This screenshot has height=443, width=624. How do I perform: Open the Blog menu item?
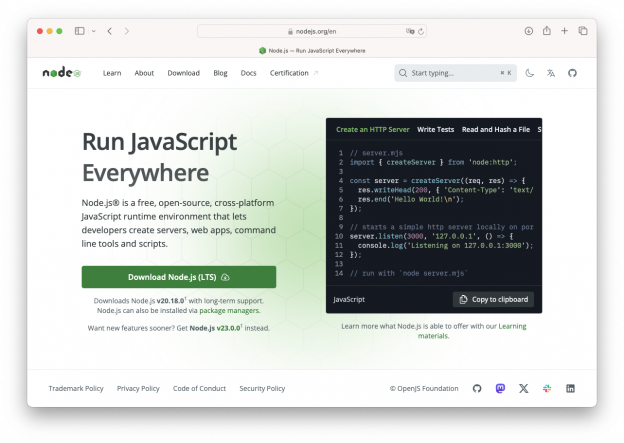pyautogui.click(x=220, y=73)
